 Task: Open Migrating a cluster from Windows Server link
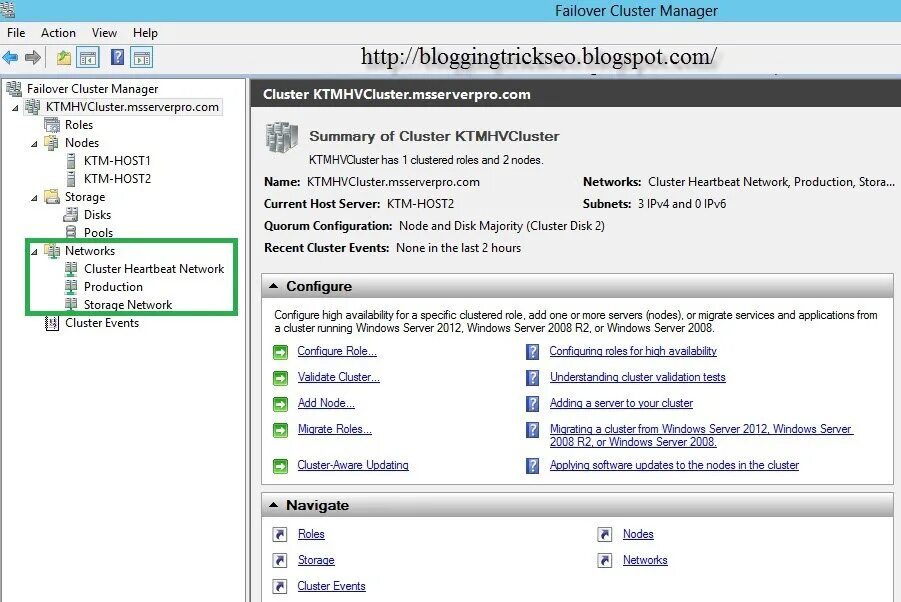point(701,435)
